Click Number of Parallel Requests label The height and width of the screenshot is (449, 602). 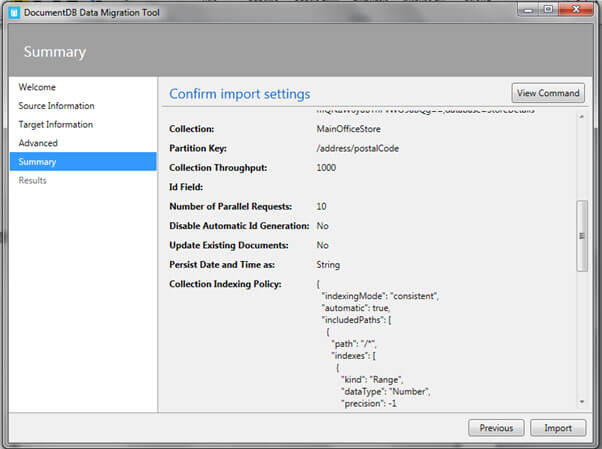click(230, 207)
